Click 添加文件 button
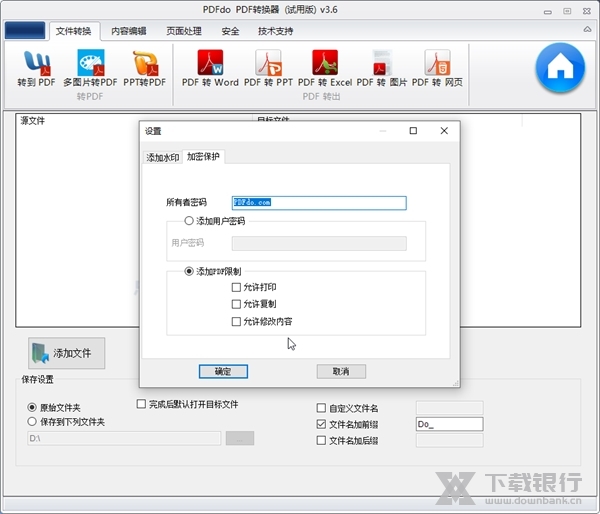 [67, 353]
